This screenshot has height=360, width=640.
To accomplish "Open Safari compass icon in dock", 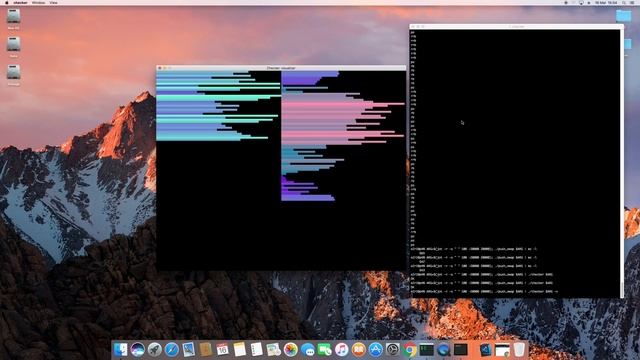I will click(171, 350).
